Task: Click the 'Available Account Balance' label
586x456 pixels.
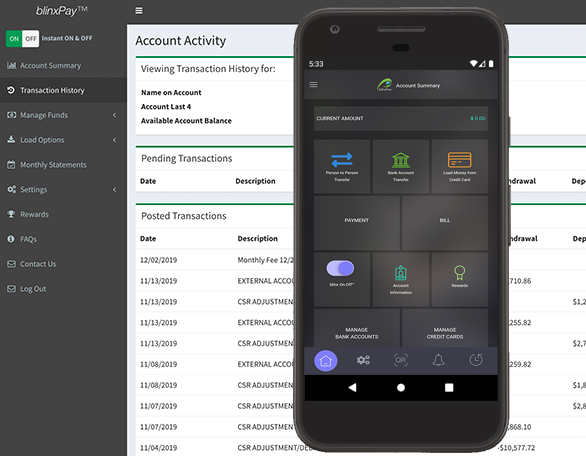Action: 186,121
